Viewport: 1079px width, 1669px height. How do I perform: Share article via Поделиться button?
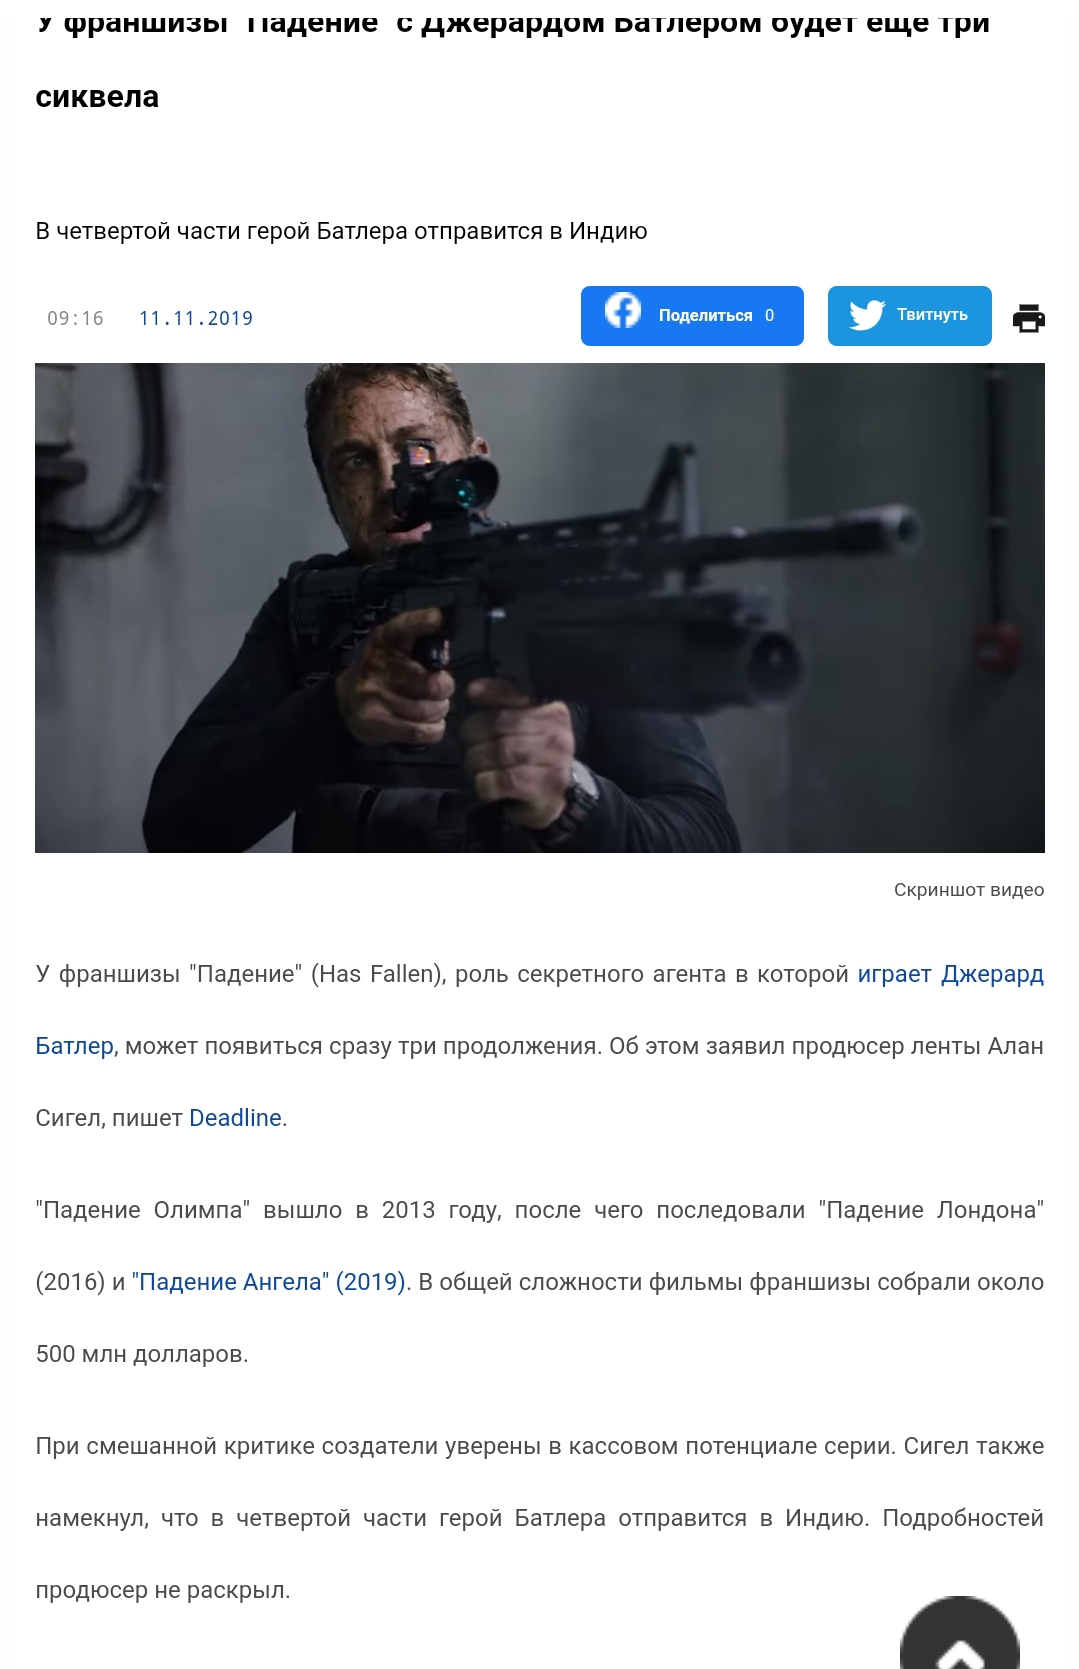click(x=692, y=316)
